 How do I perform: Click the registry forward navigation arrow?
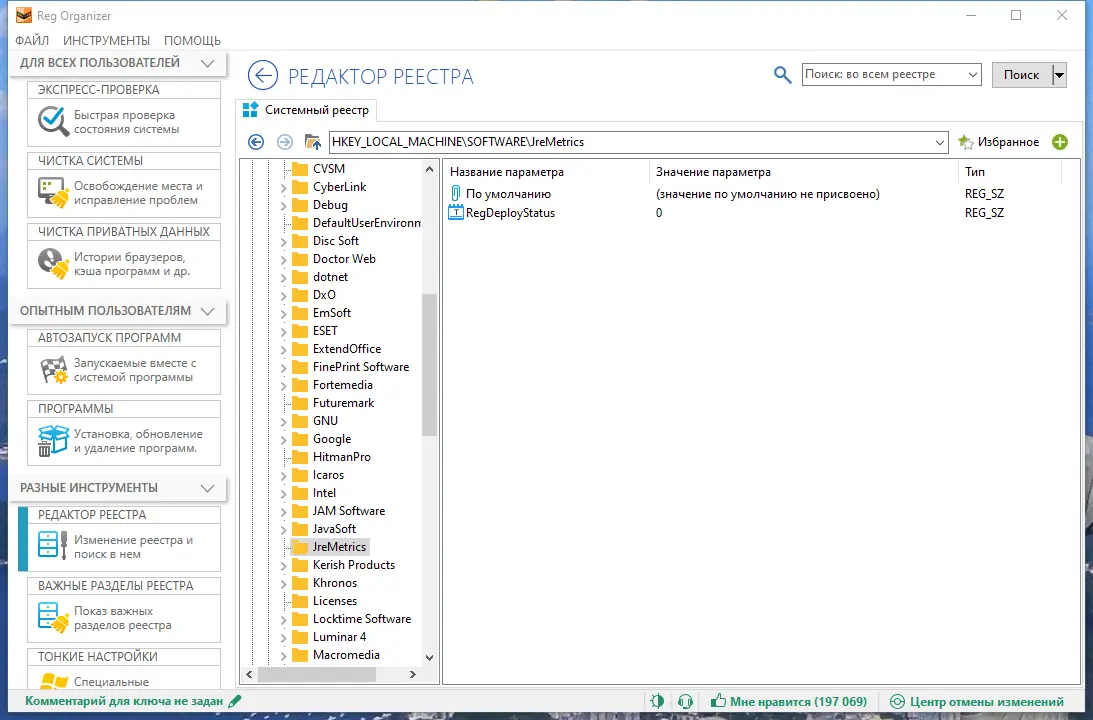(284, 142)
